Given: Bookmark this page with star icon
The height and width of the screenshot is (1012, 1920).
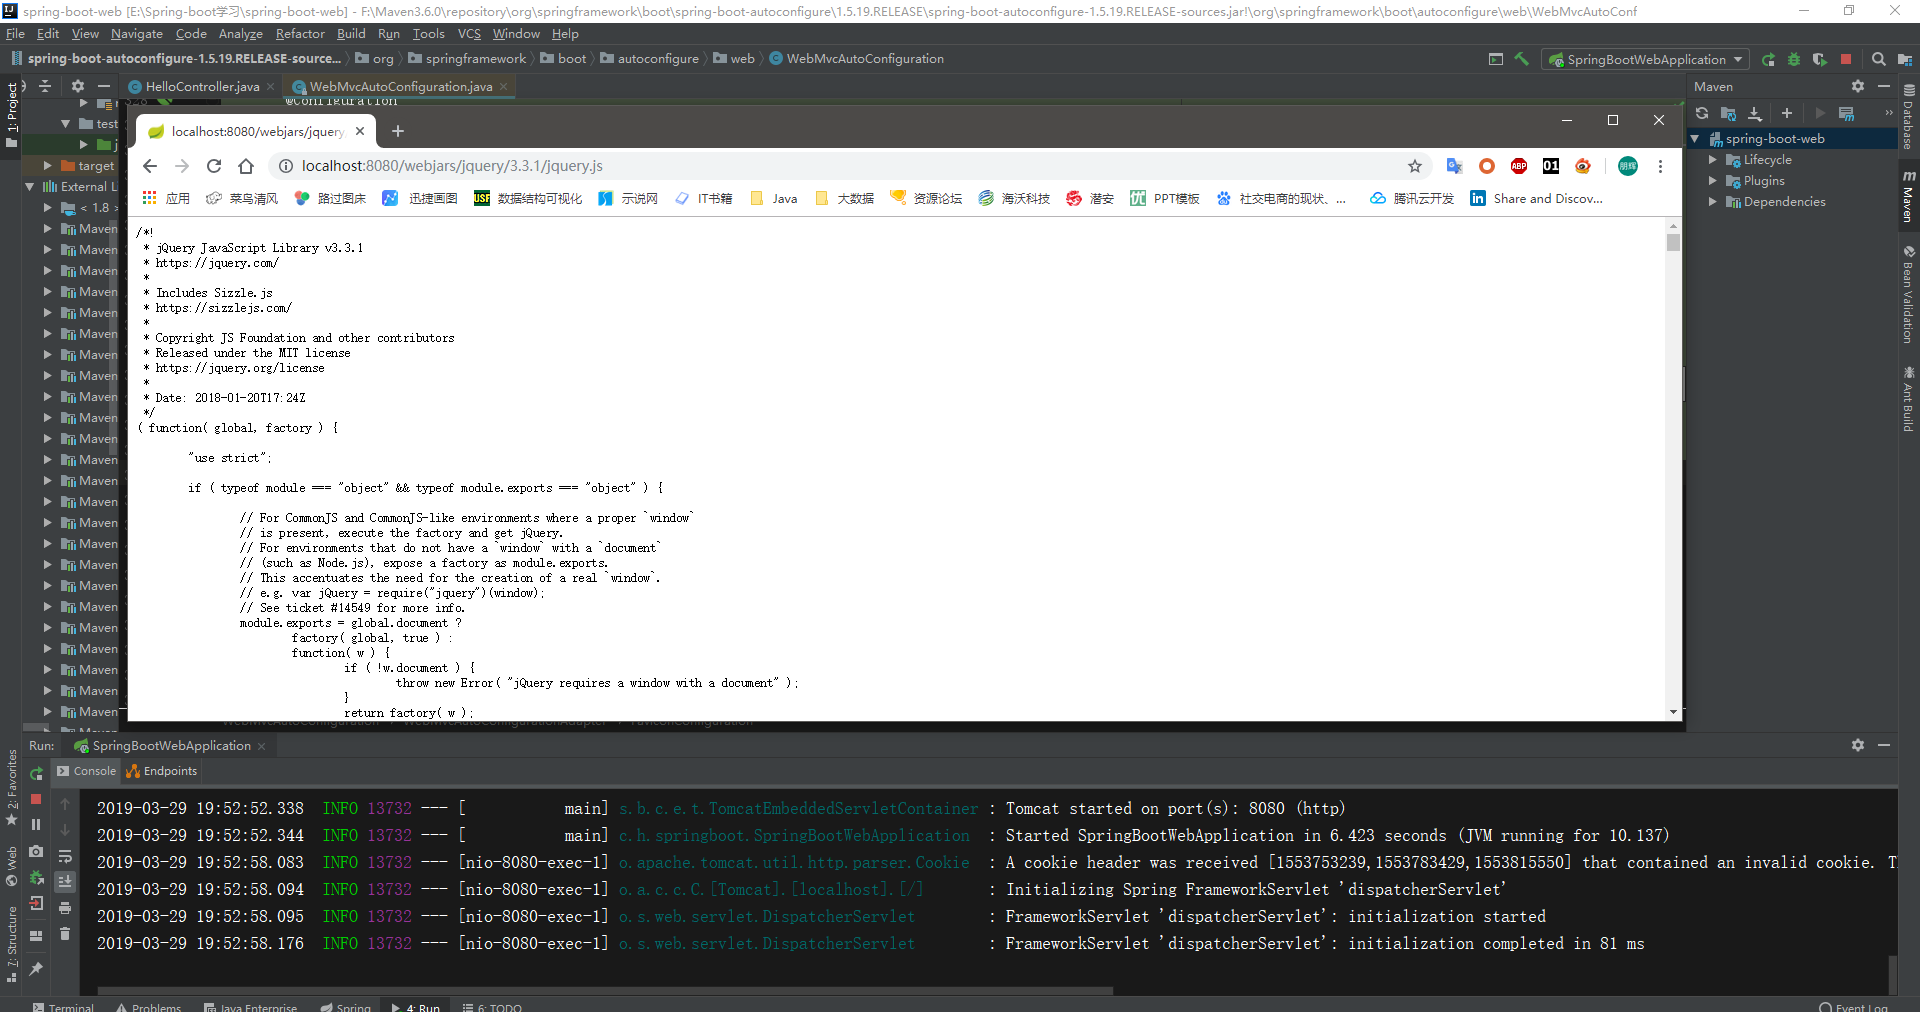Looking at the screenshot, I should pyautogui.click(x=1415, y=166).
